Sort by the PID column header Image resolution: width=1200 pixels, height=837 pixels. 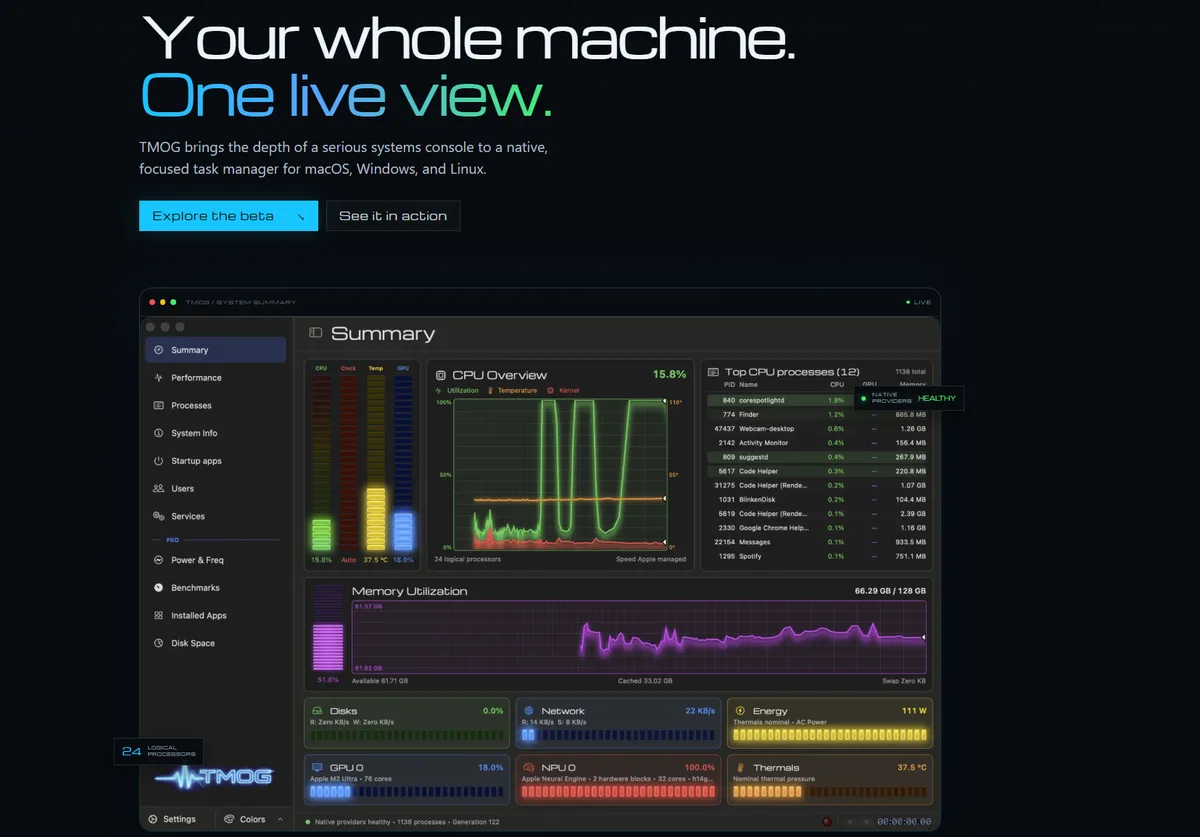pyautogui.click(x=728, y=384)
